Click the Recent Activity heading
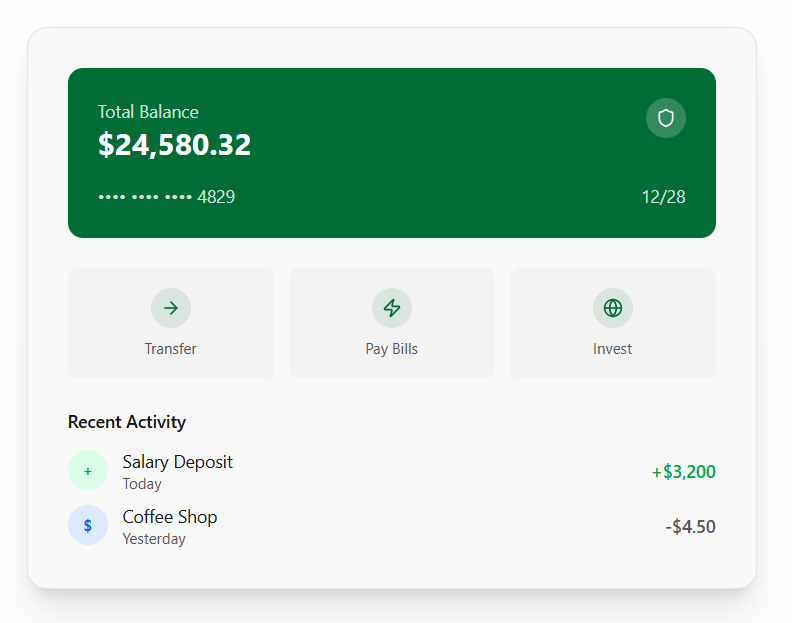 127,422
